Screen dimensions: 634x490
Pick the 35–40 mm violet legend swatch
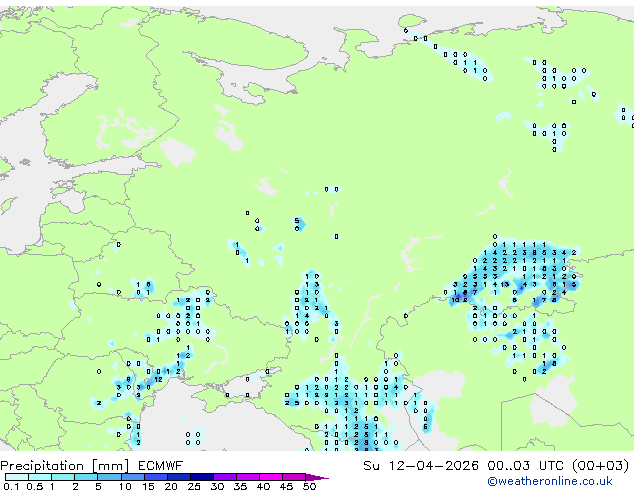coord(248,477)
